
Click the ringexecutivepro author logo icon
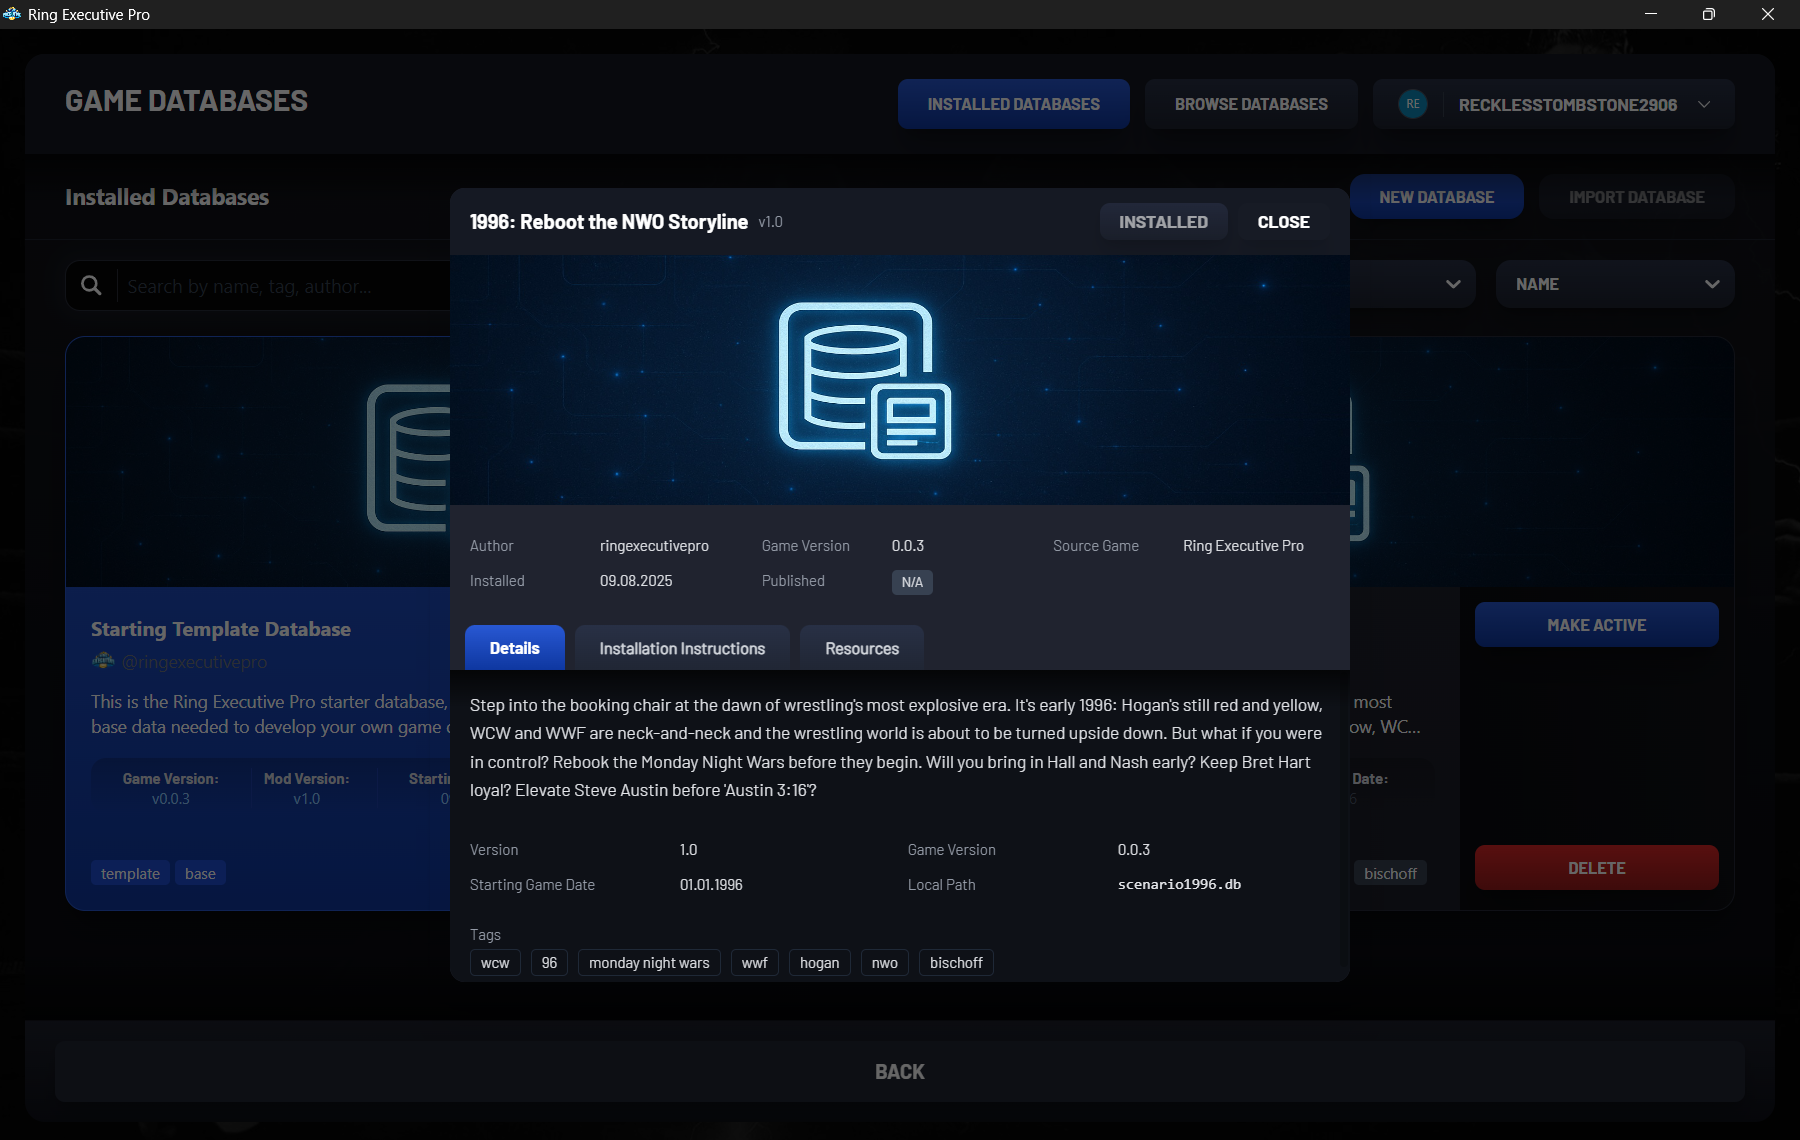tap(103, 661)
